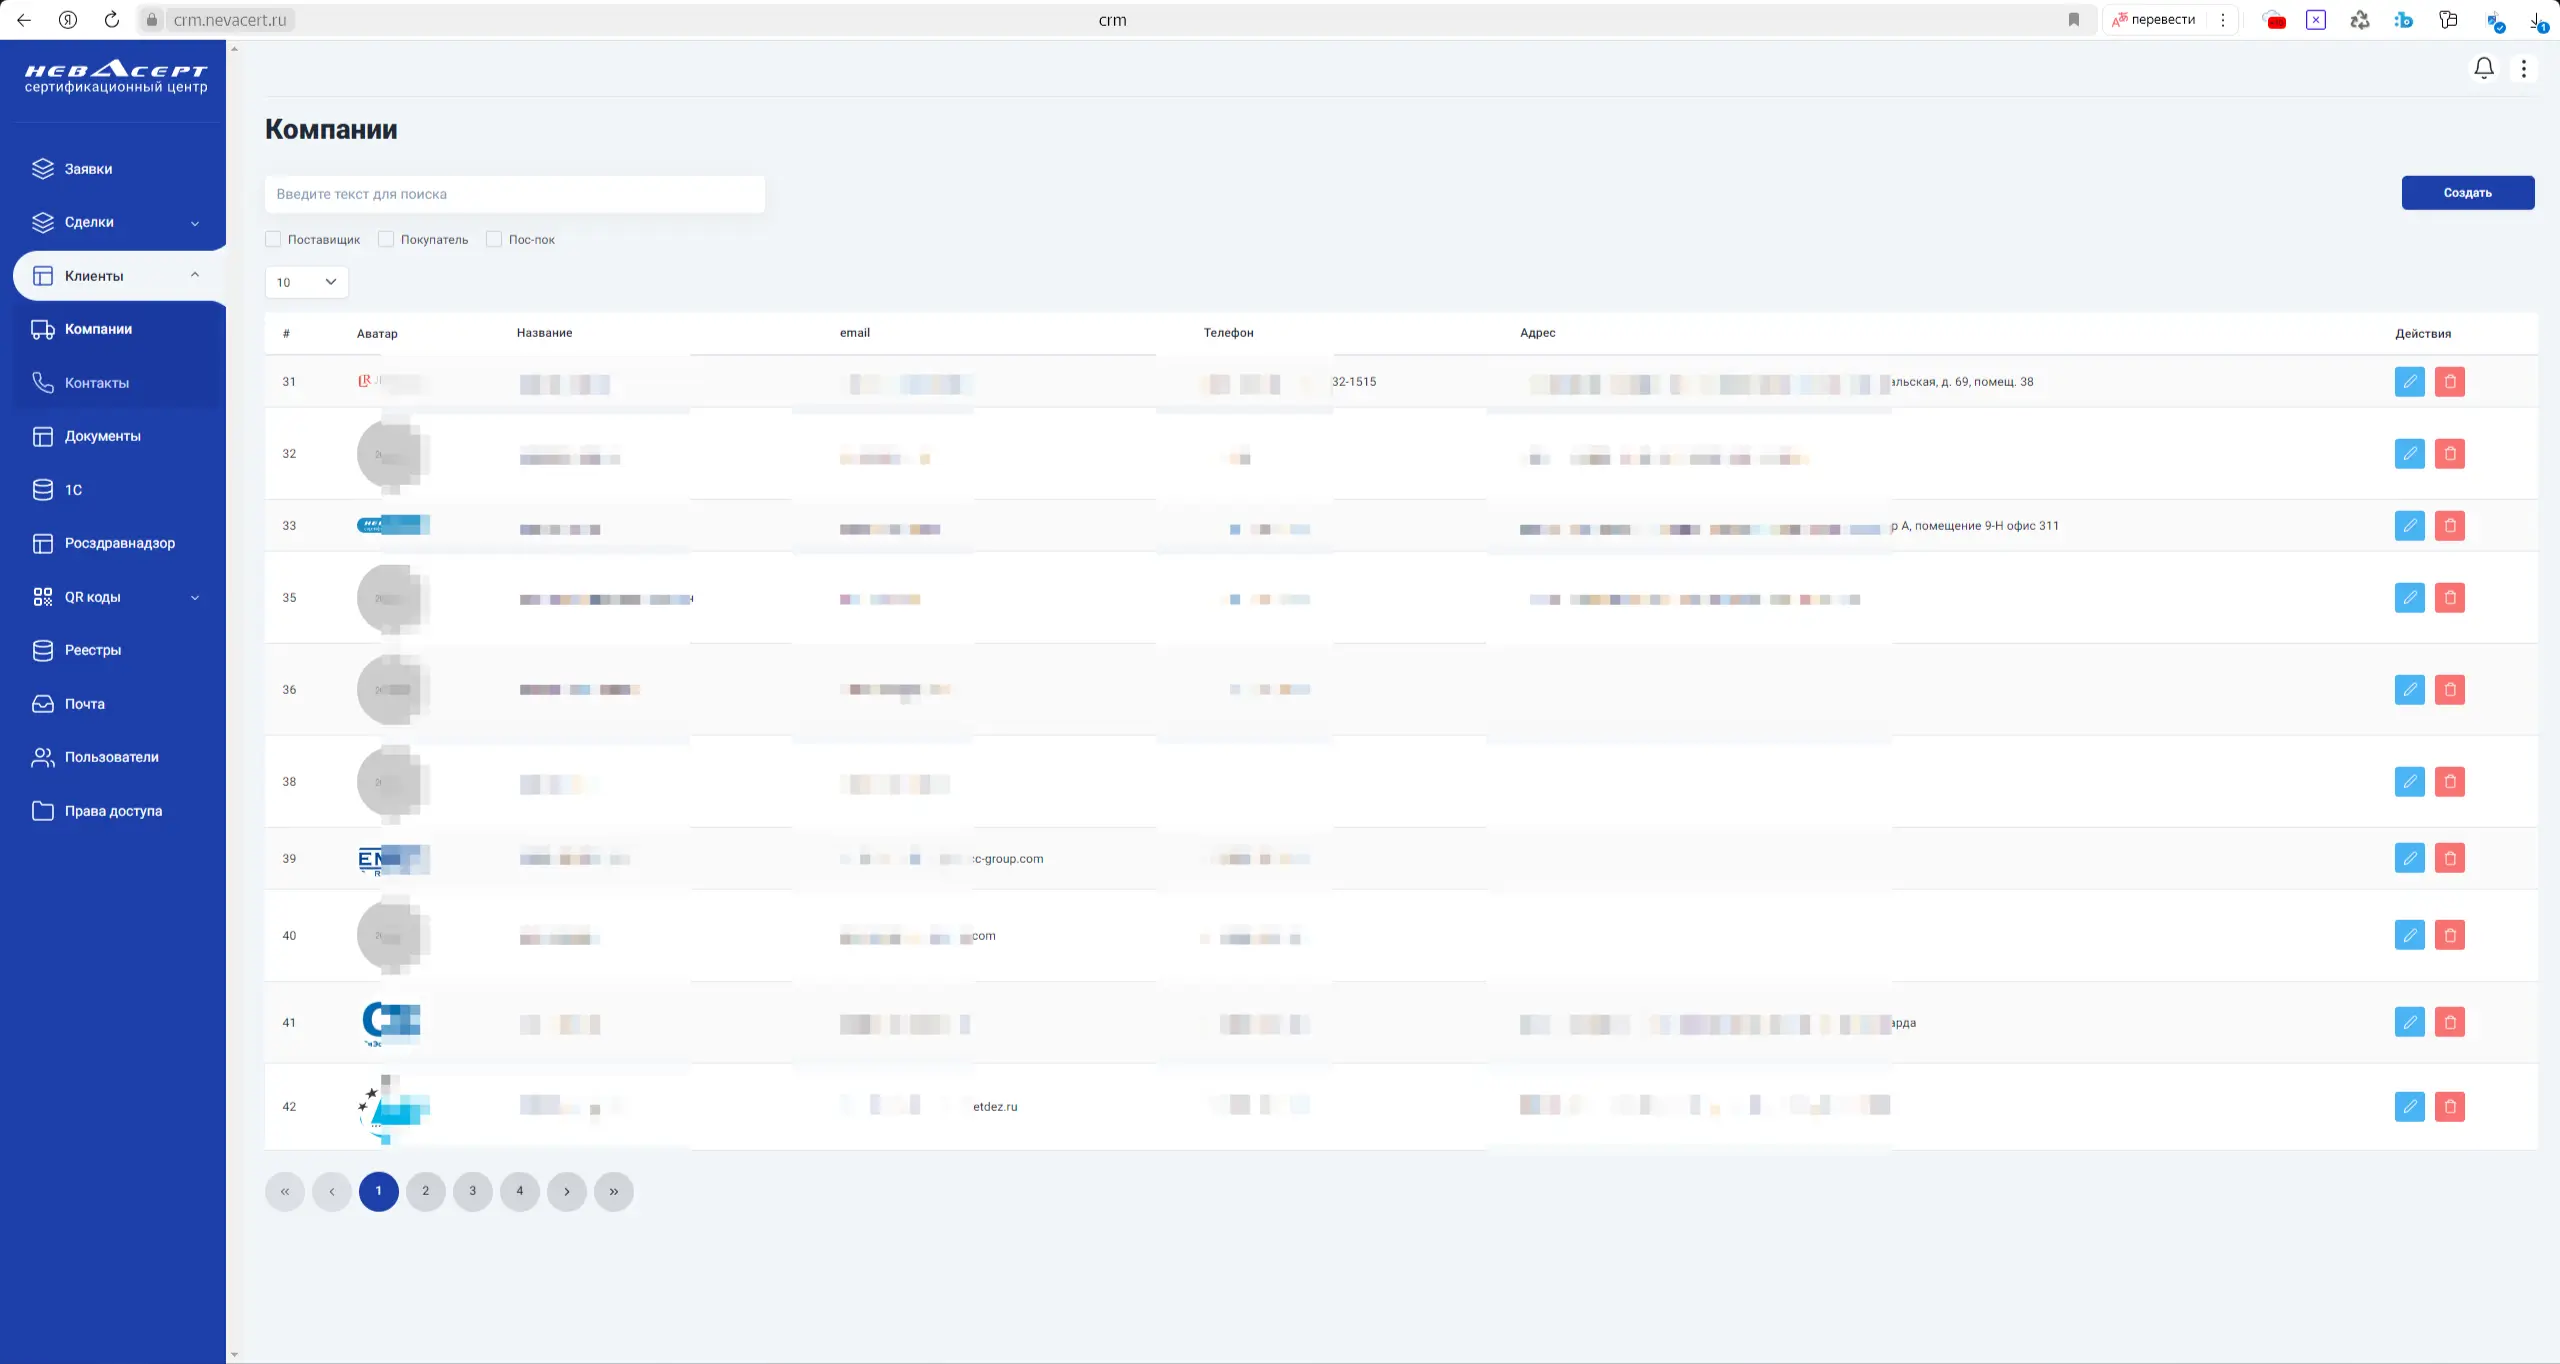
Task: Open the 1С section via its database icon
Action: [43, 489]
